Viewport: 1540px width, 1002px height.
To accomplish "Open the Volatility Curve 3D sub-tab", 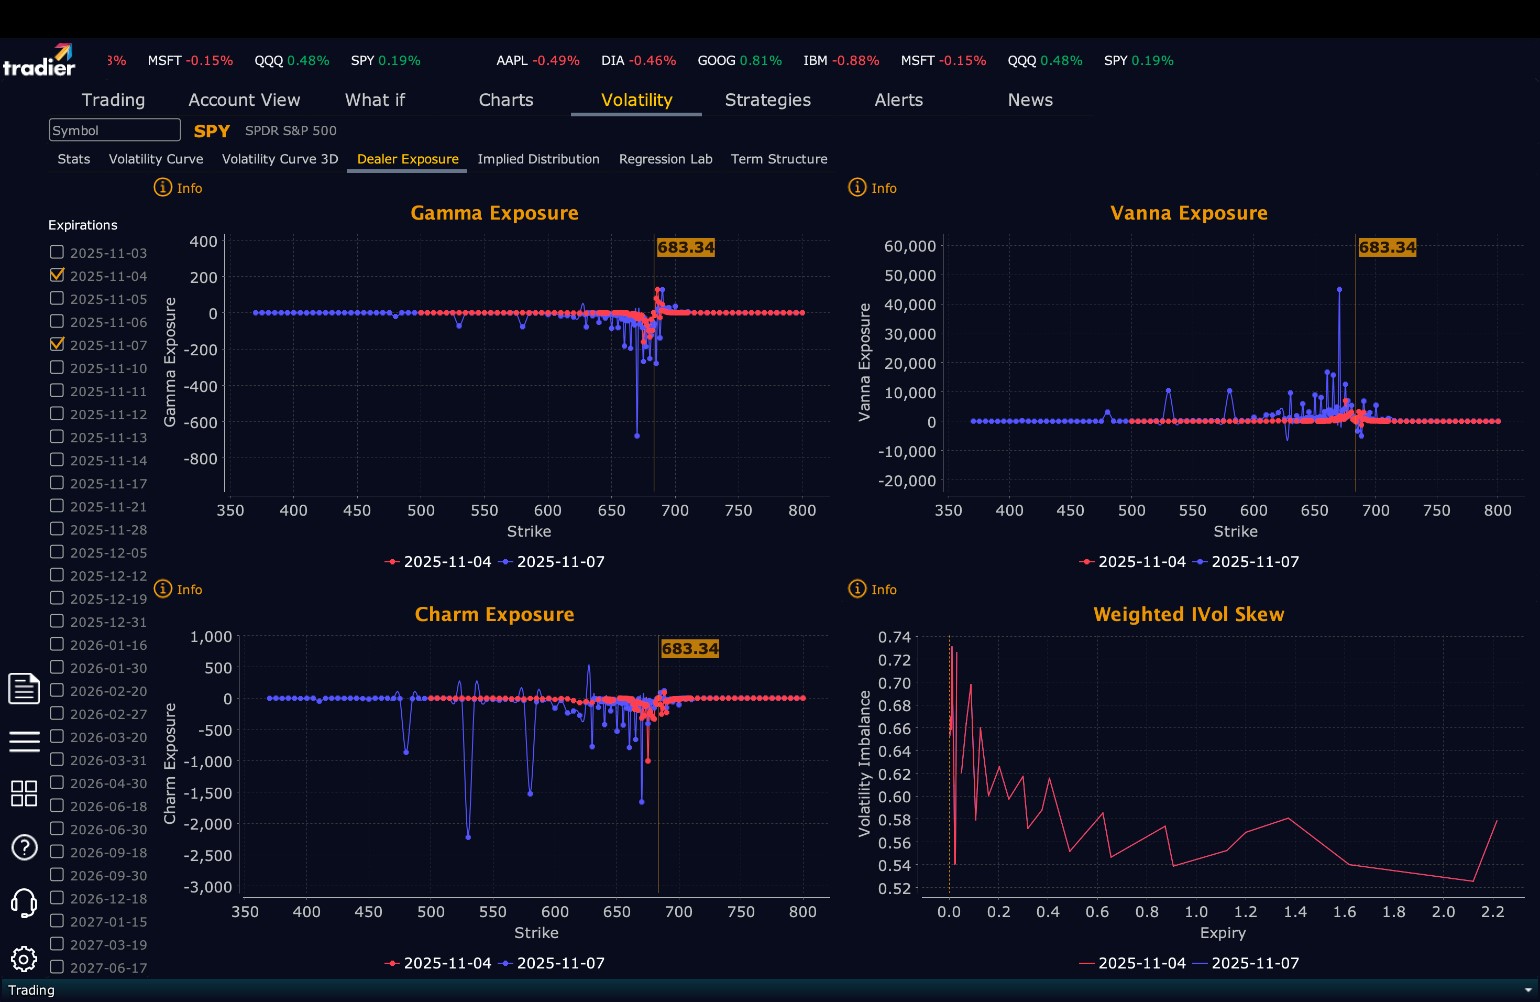I will coord(280,159).
